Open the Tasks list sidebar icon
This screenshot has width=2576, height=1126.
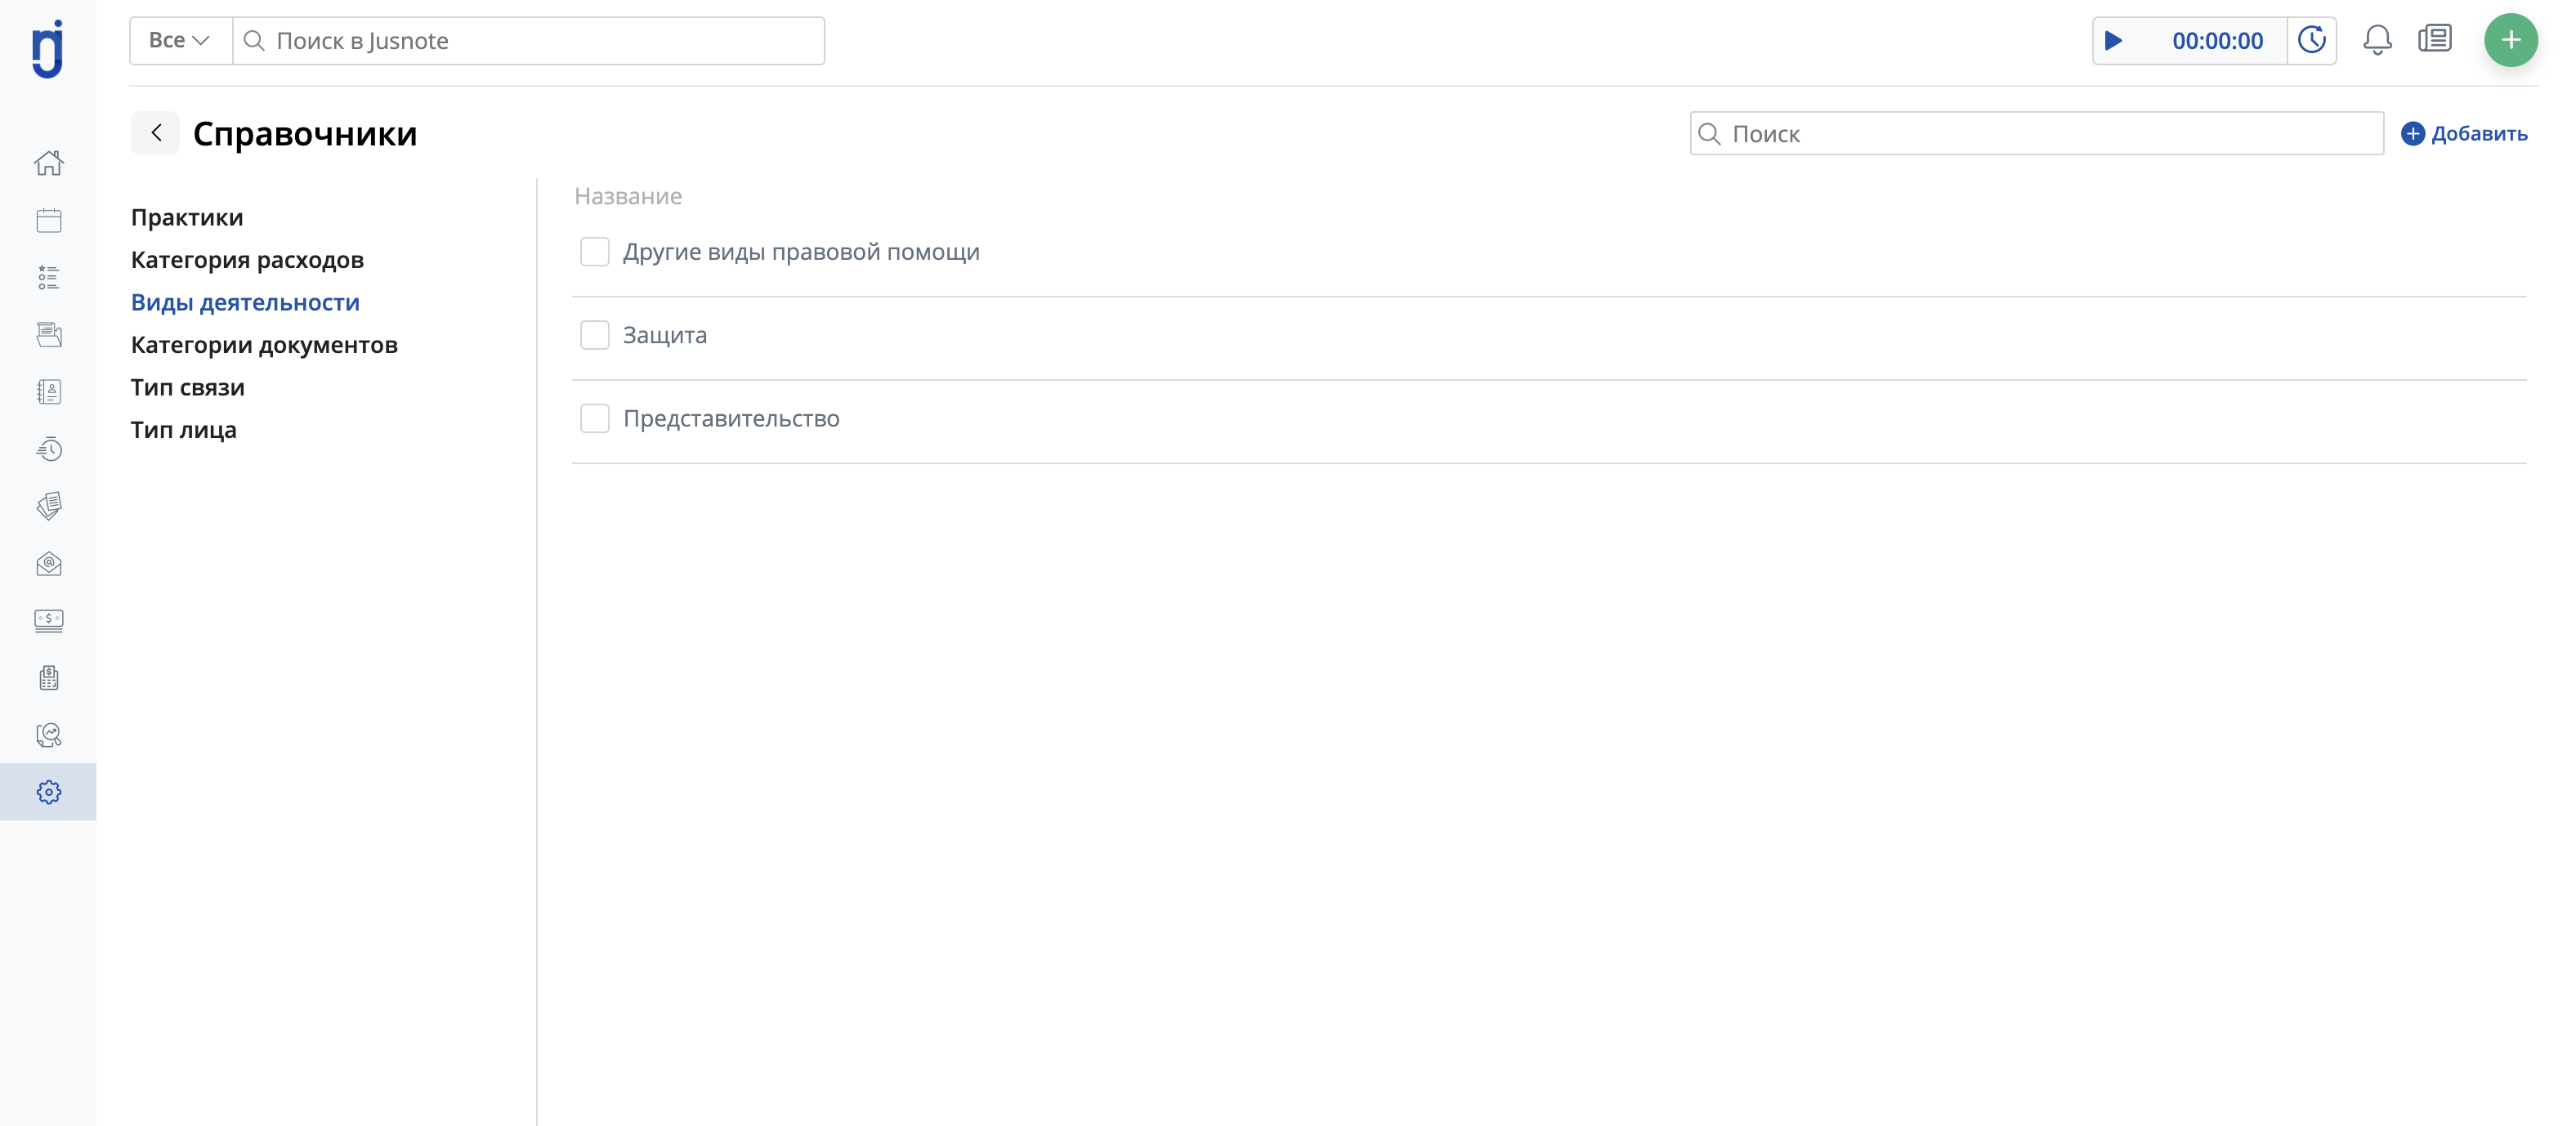pyautogui.click(x=48, y=277)
